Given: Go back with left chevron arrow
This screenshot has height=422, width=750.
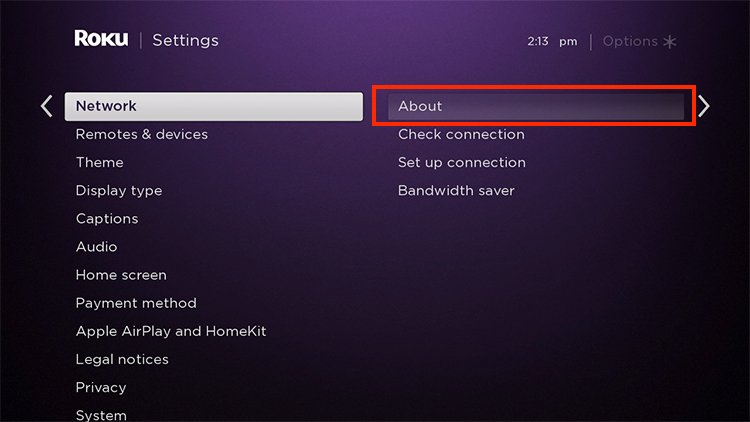Looking at the screenshot, I should coord(46,106).
